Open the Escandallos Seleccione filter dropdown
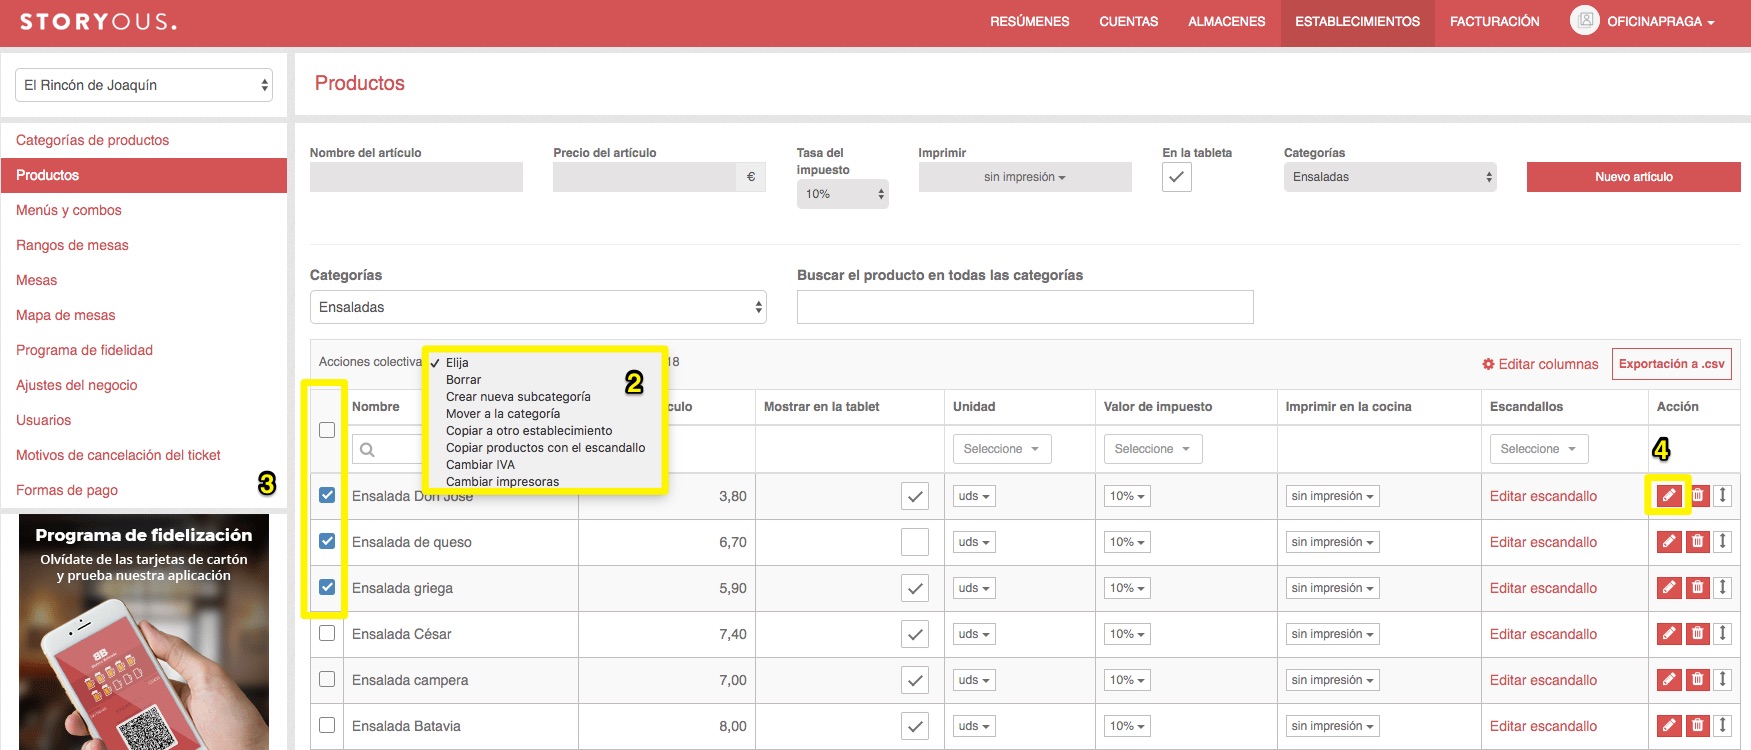This screenshot has height=750, width=1751. pos(1538,449)
